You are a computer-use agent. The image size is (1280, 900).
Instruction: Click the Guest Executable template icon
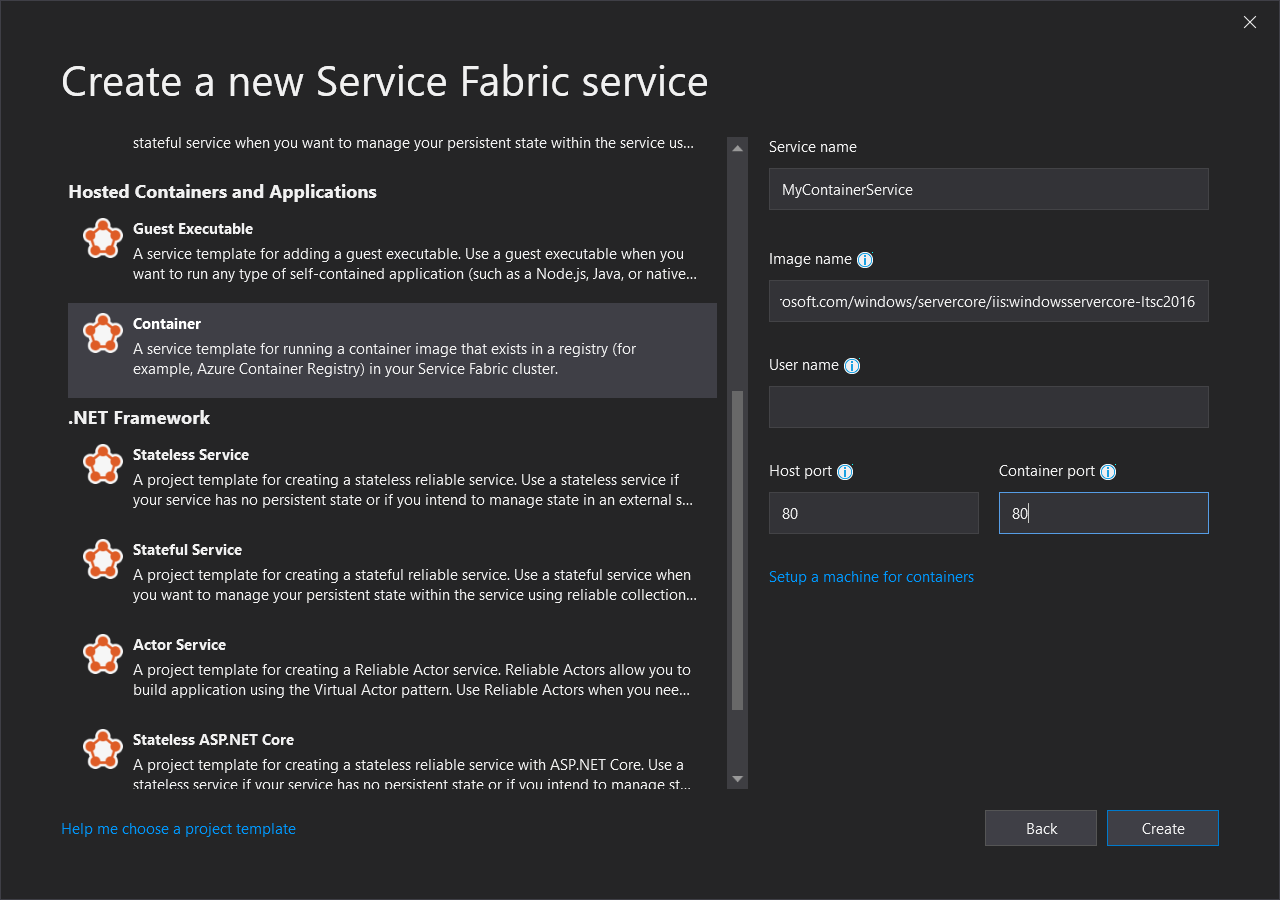pos(102,239)
